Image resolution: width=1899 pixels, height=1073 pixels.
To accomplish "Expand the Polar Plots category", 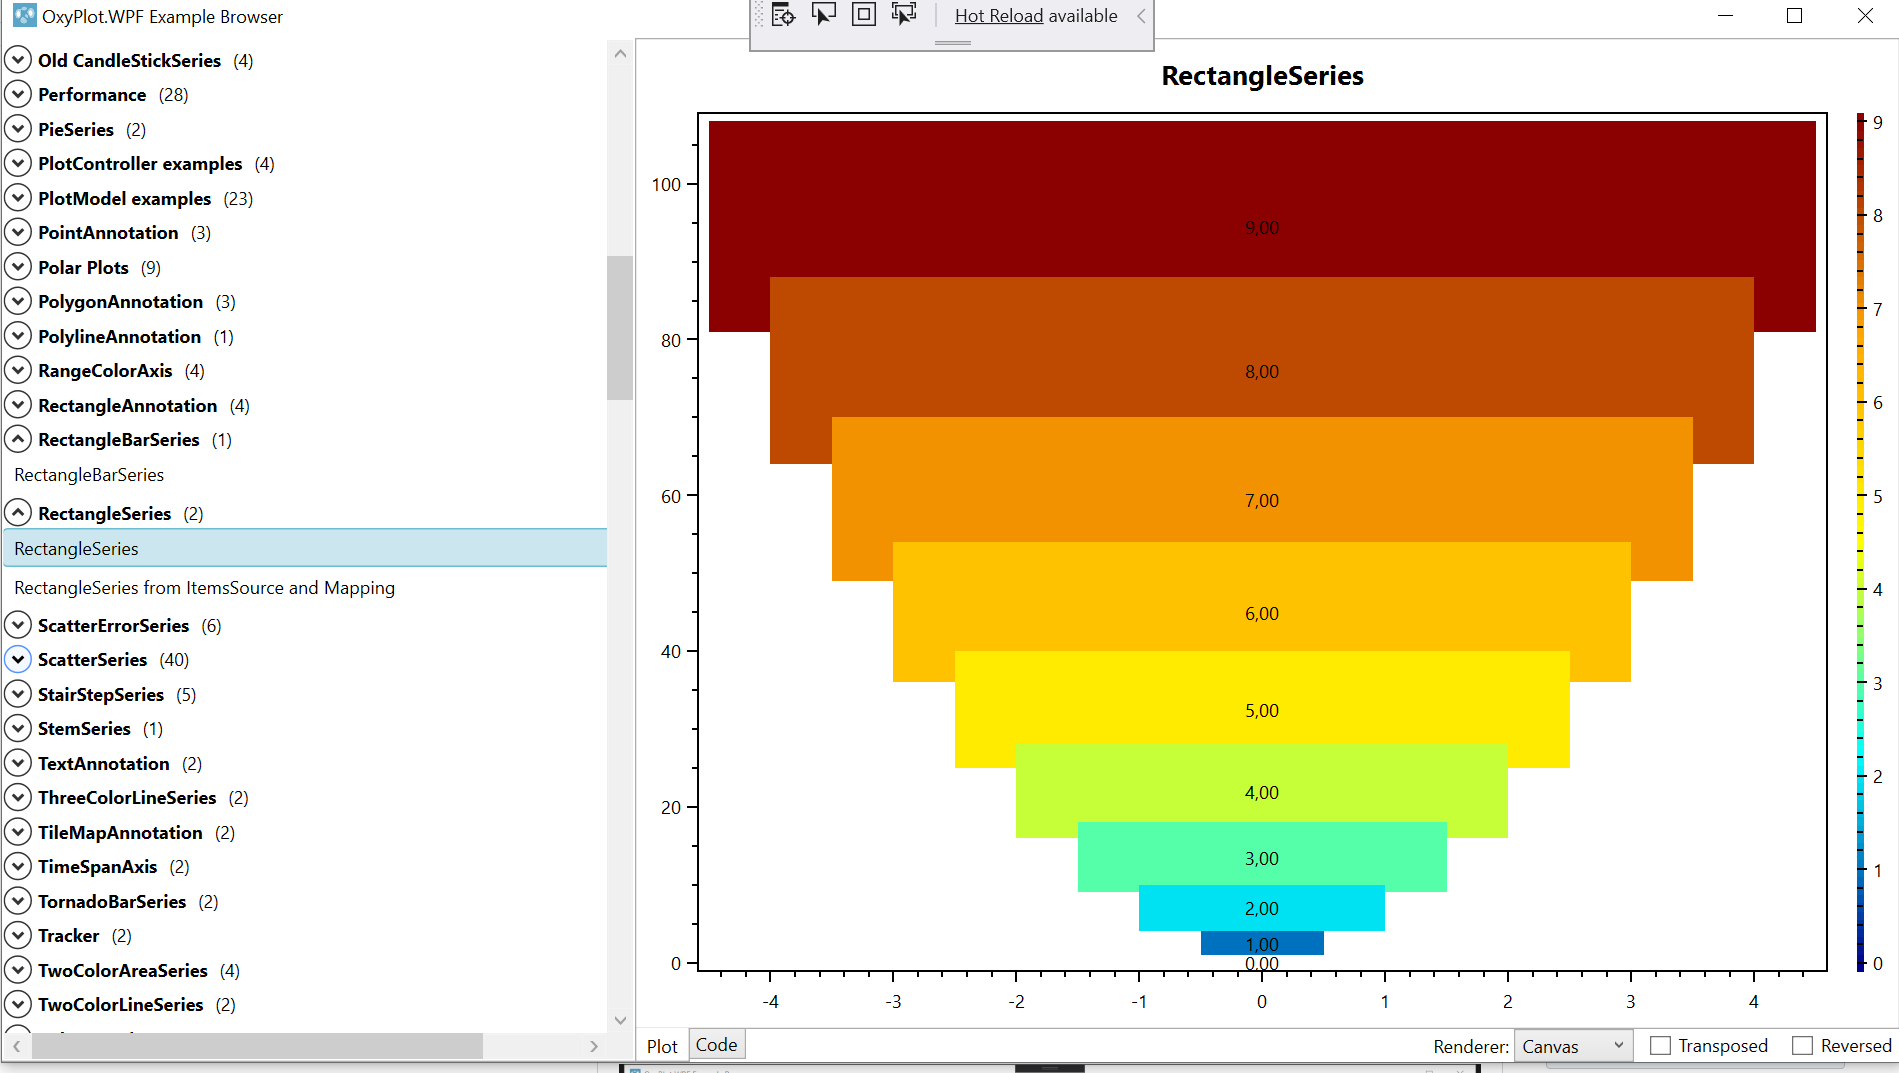I will [18, 266].
